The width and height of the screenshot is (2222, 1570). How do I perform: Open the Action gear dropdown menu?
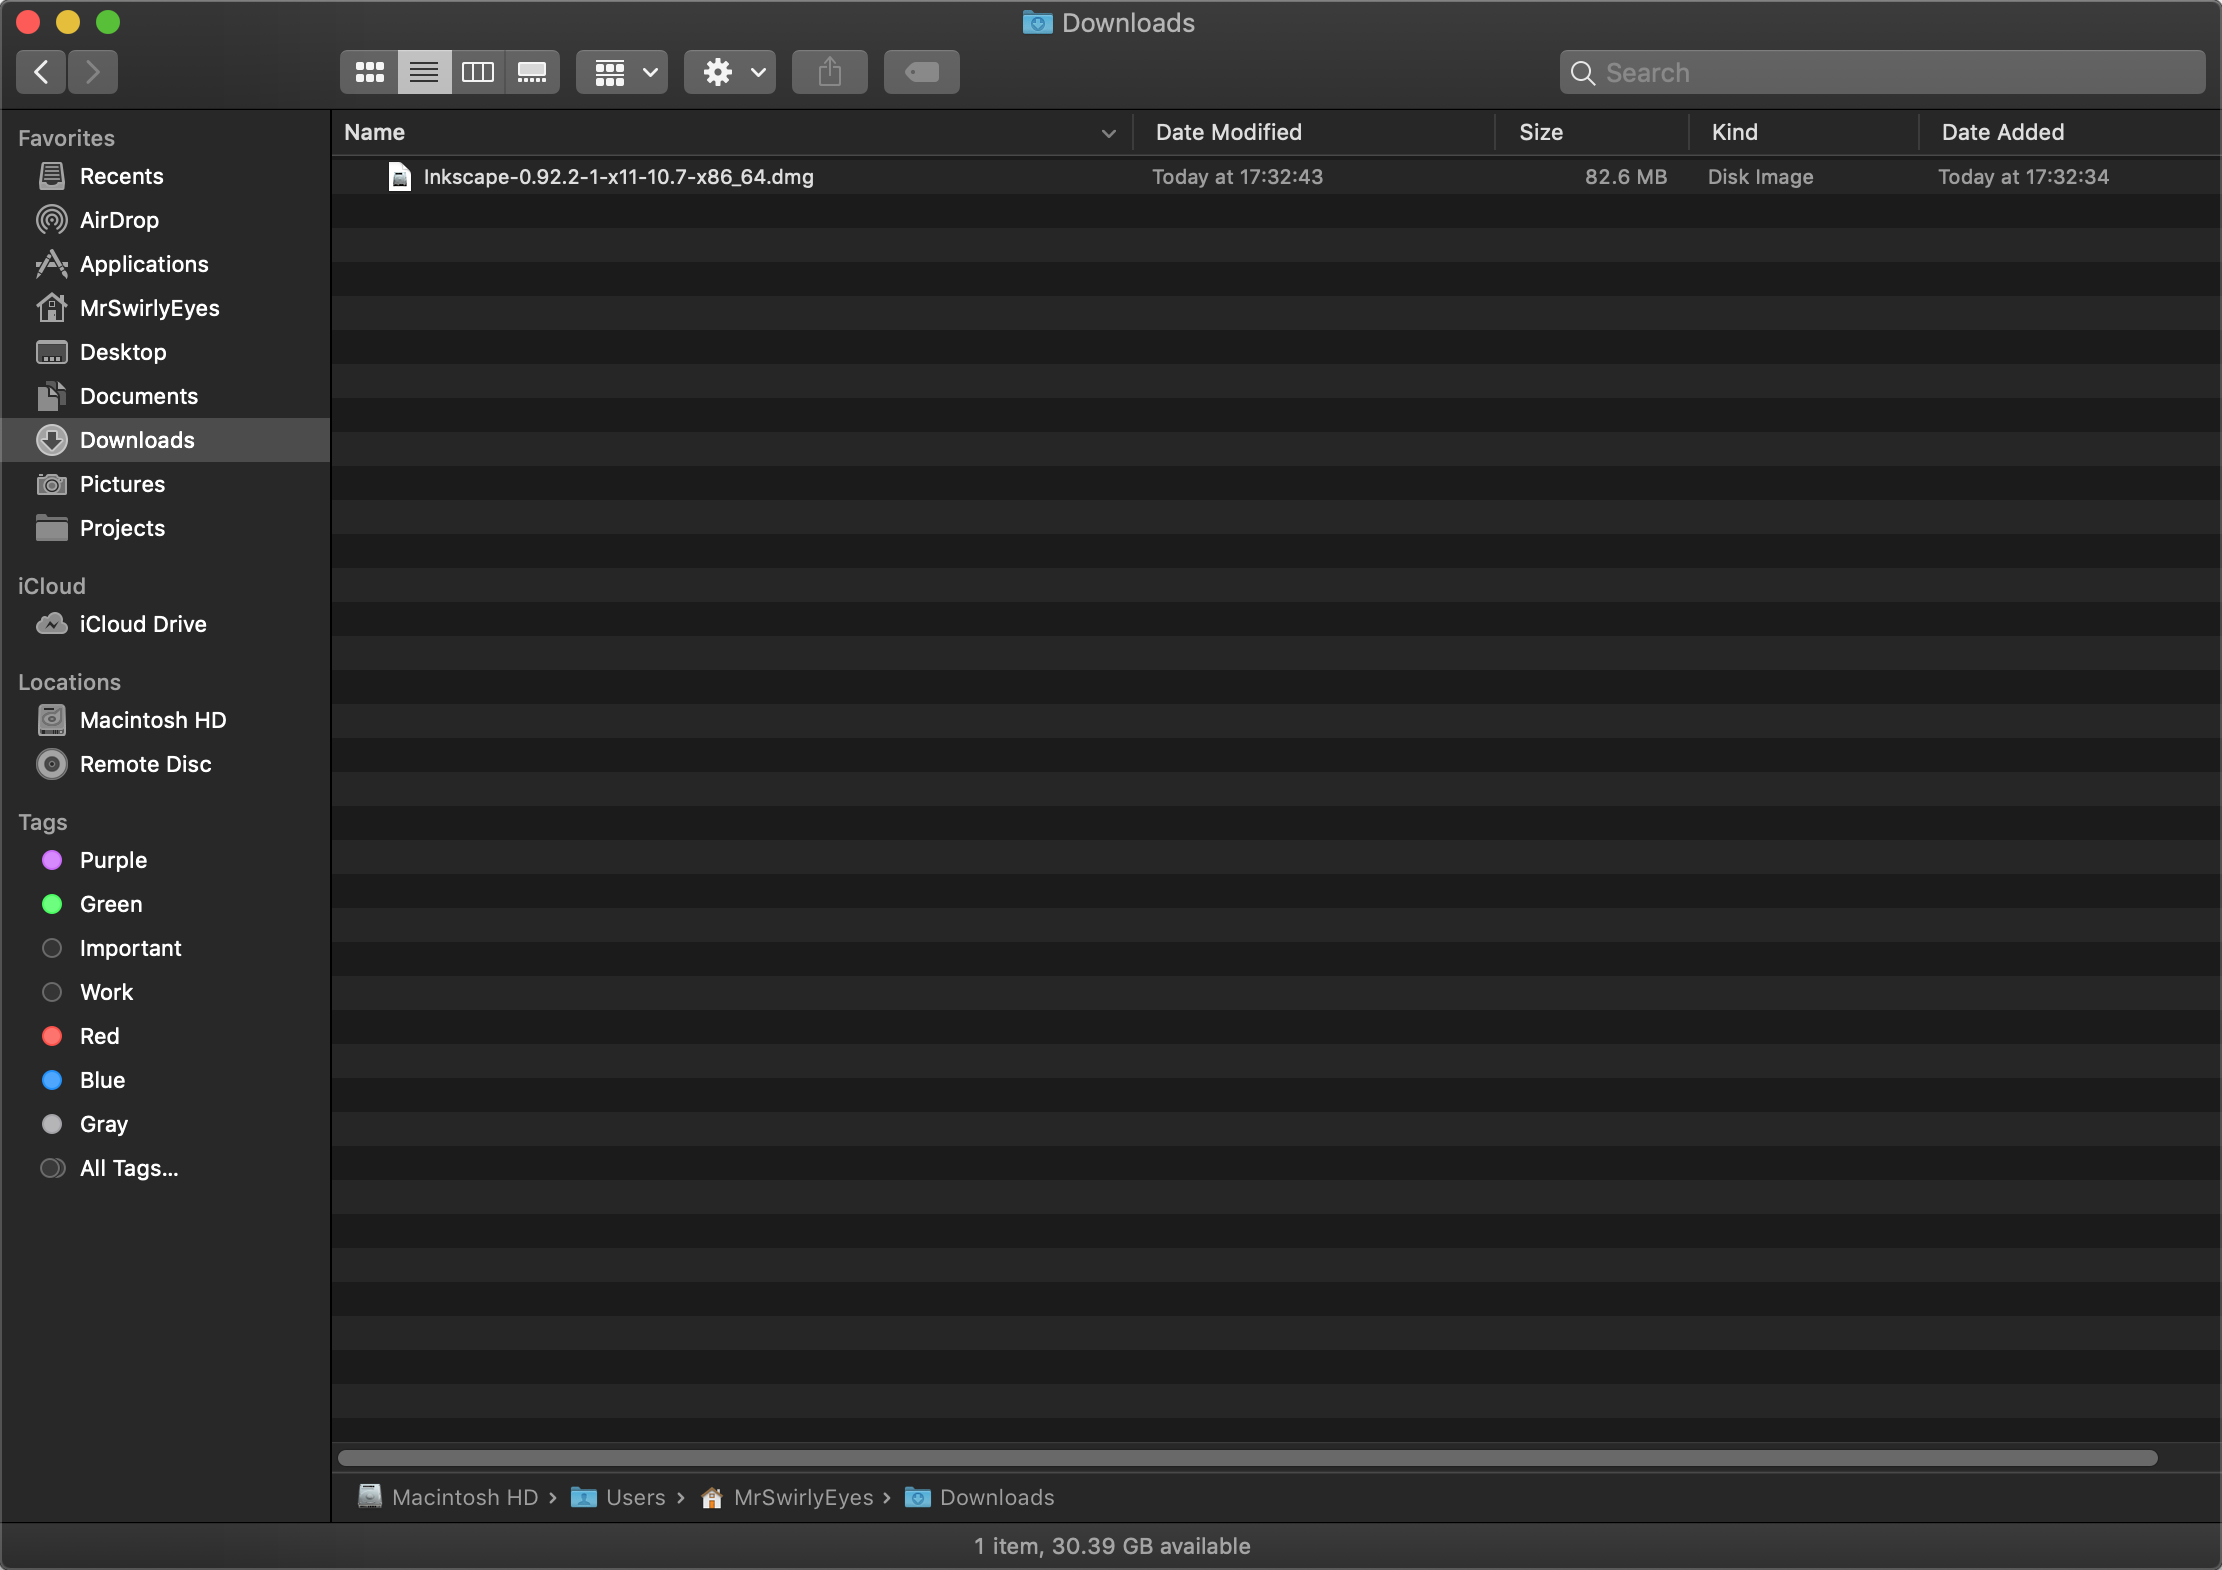coord(730,72)
